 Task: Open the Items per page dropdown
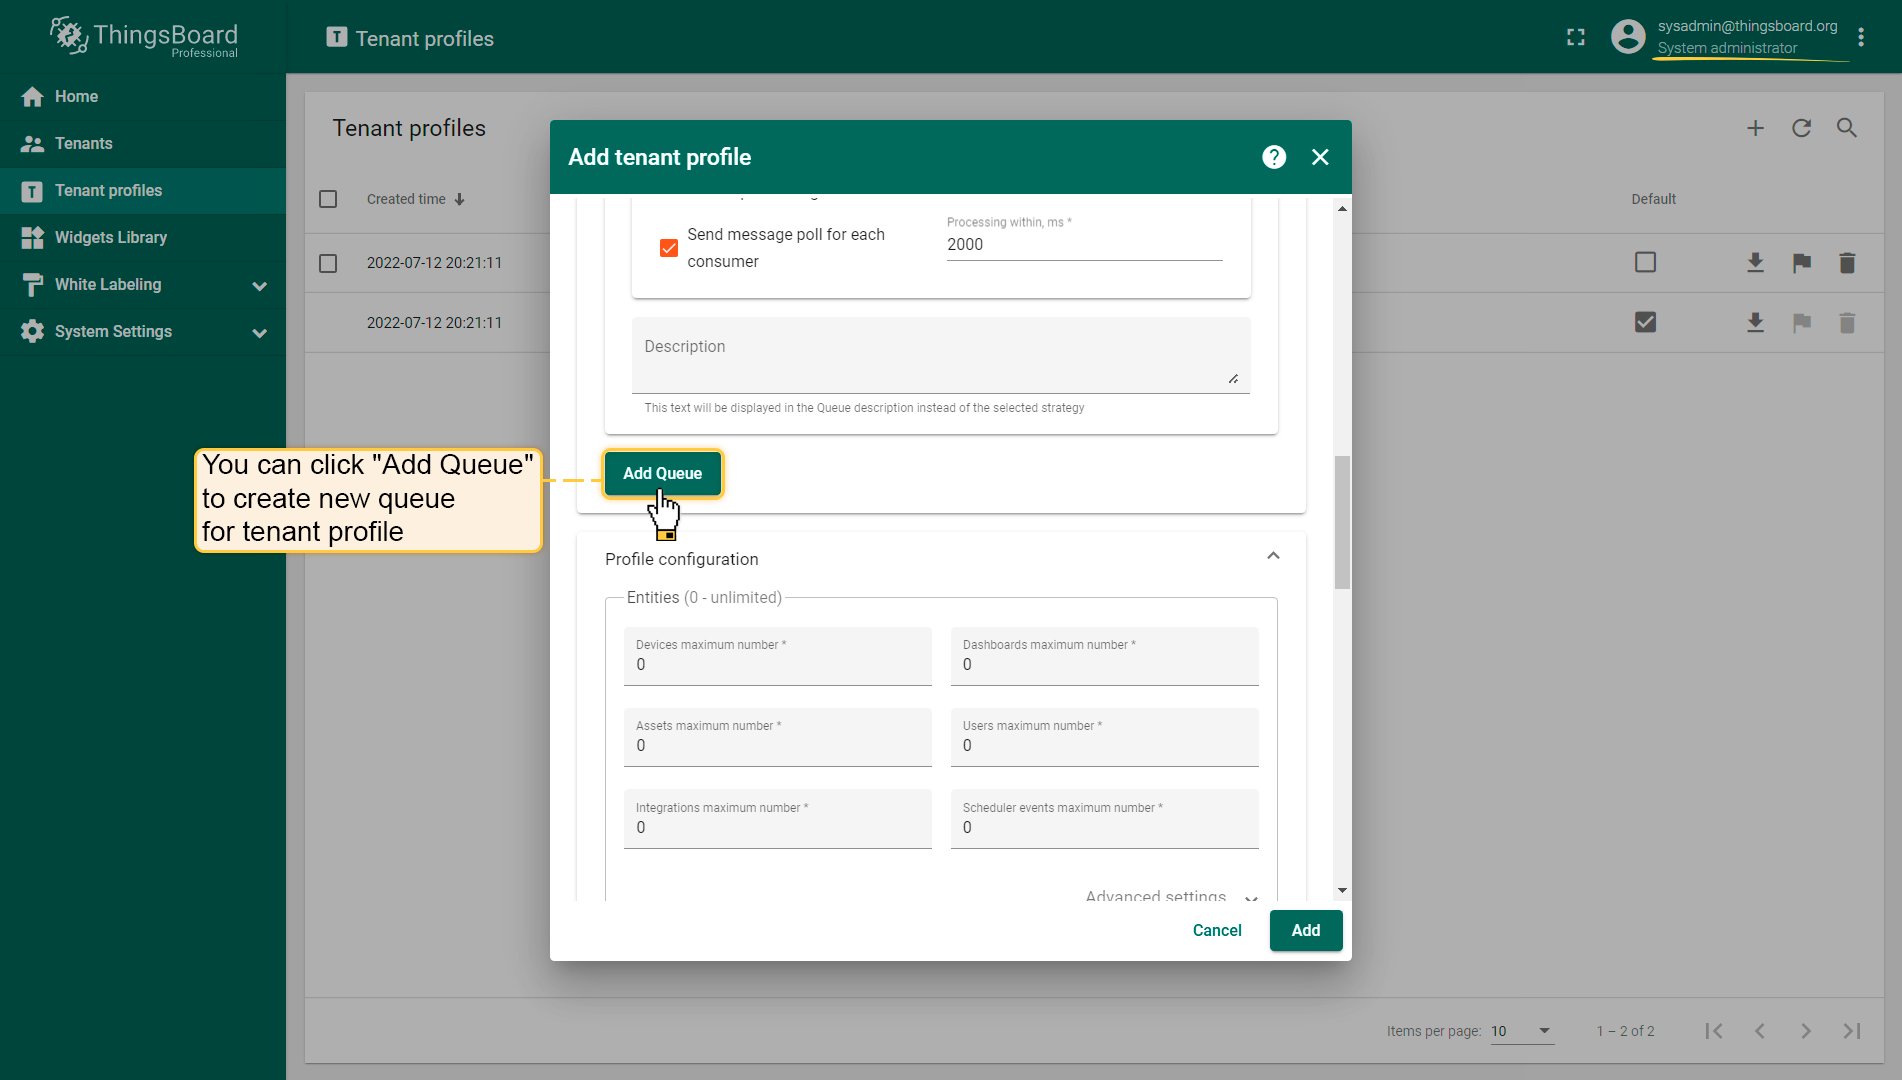[x=1522, y=1031]
